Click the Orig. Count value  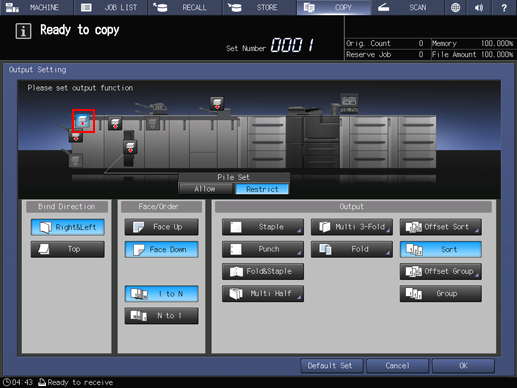coord(421,43)
